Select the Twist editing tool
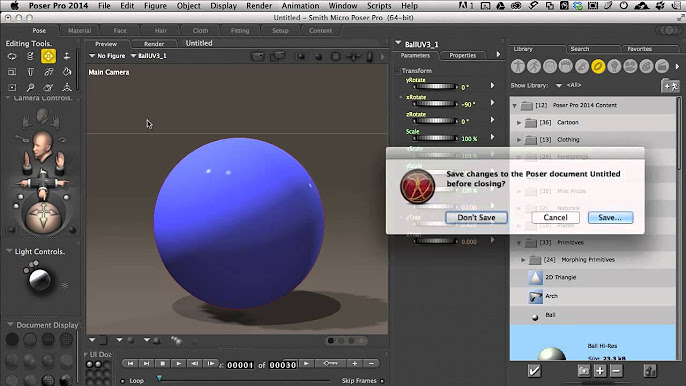 pos(30,56)
